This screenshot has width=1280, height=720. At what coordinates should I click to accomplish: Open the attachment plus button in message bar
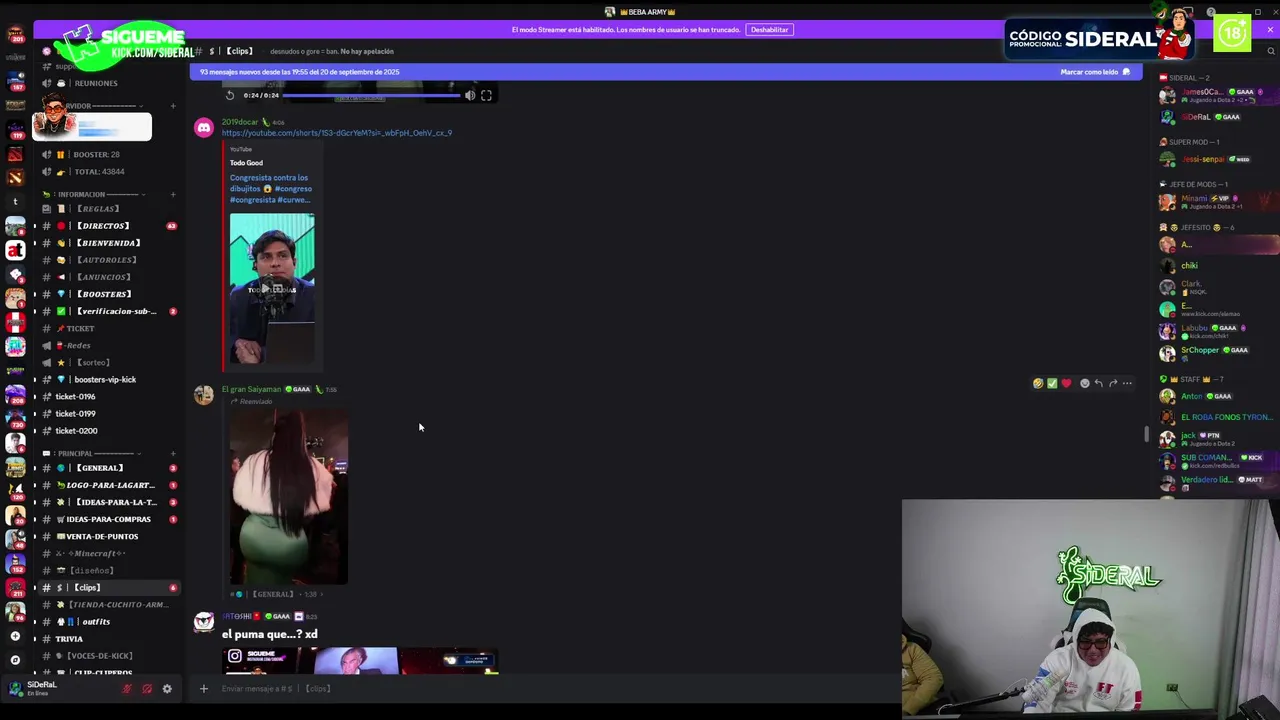point(203,688)
